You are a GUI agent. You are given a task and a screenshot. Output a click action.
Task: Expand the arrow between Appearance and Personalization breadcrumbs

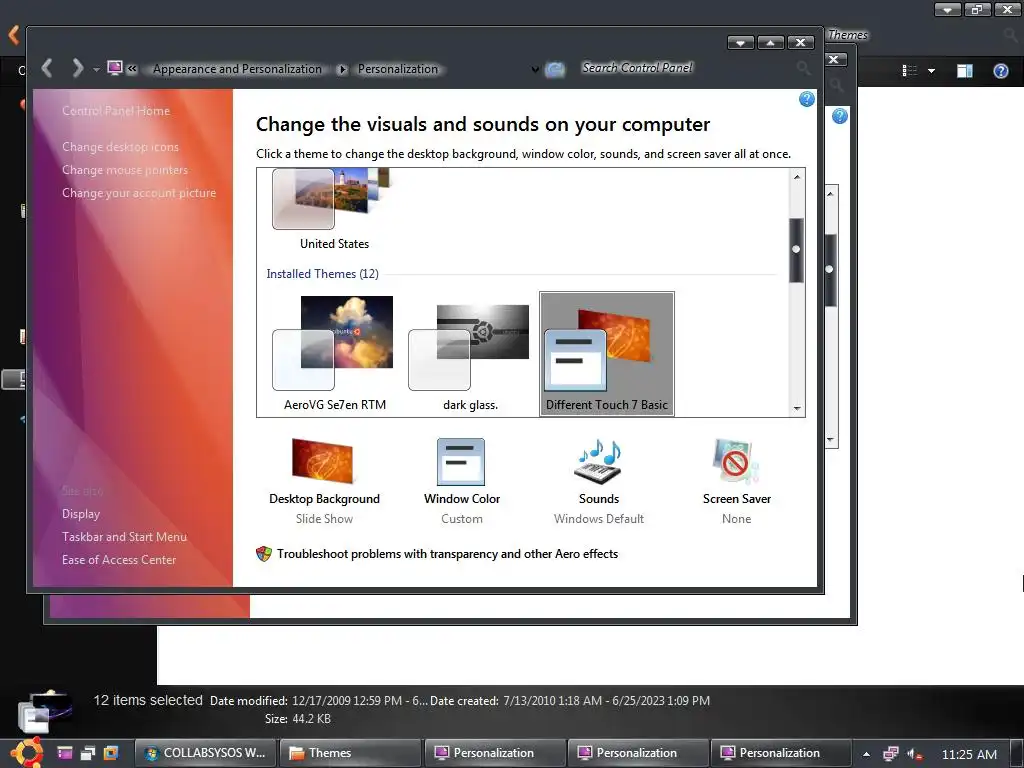[x=342, y=69]
